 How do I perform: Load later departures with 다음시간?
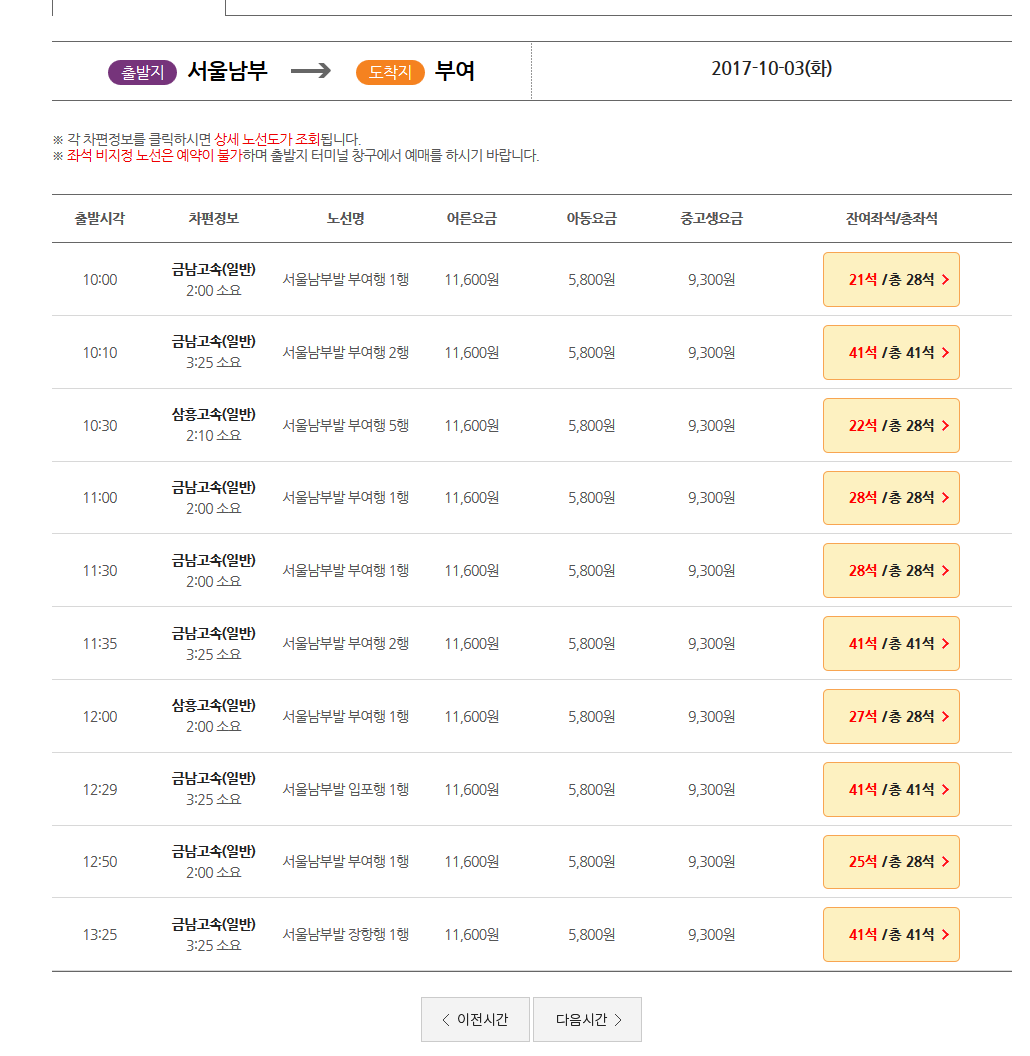pos(587,1020)
